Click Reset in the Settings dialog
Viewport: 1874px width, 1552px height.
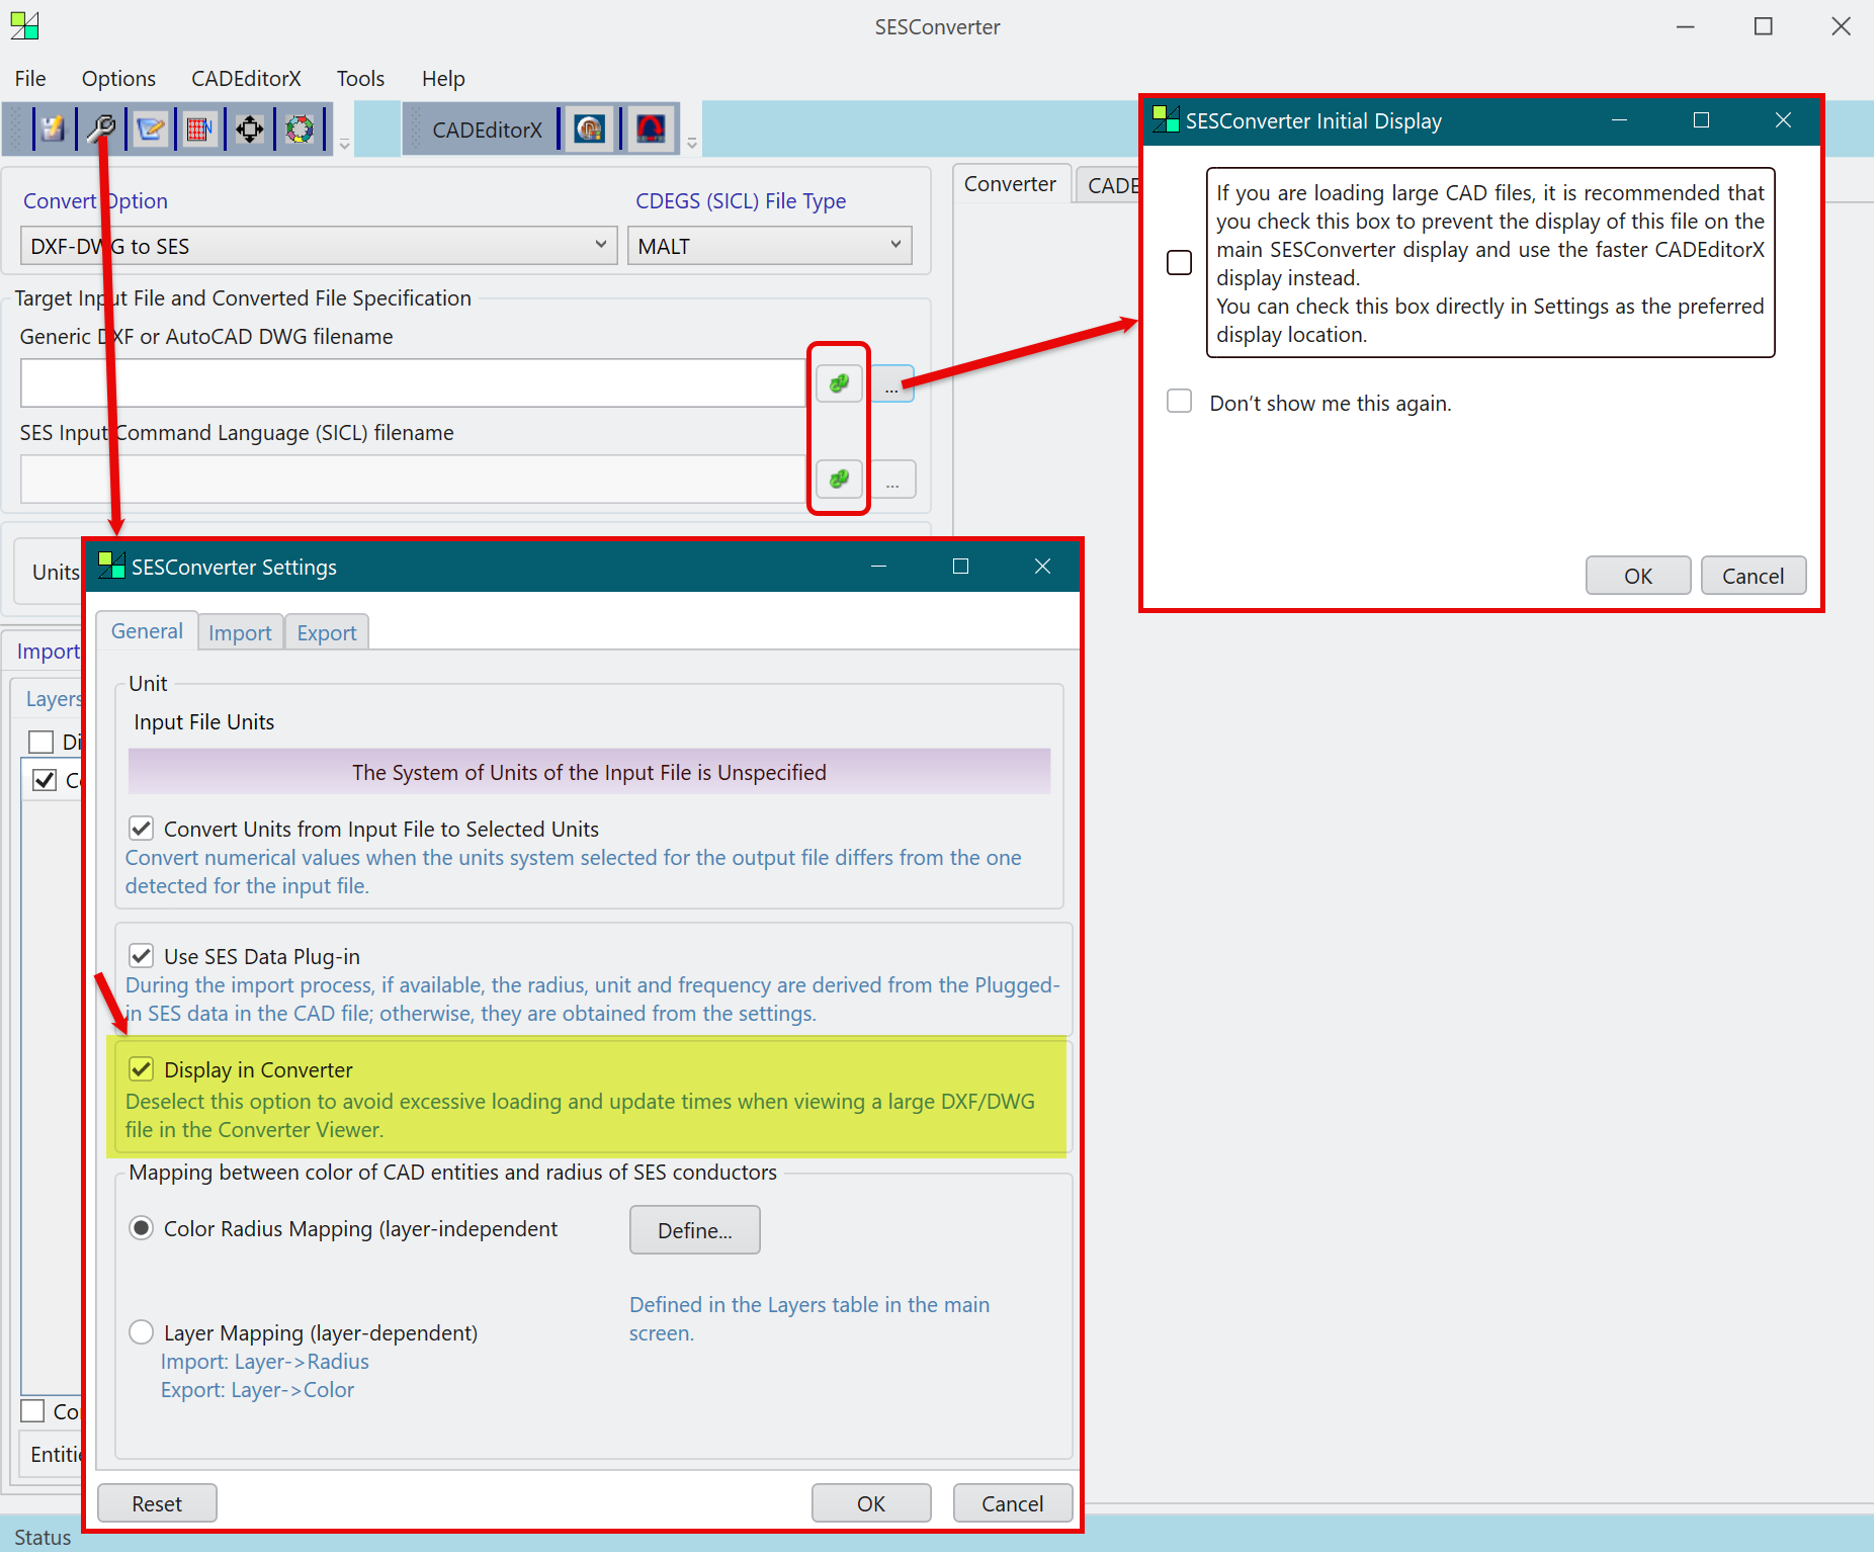tap(157, 1503)
